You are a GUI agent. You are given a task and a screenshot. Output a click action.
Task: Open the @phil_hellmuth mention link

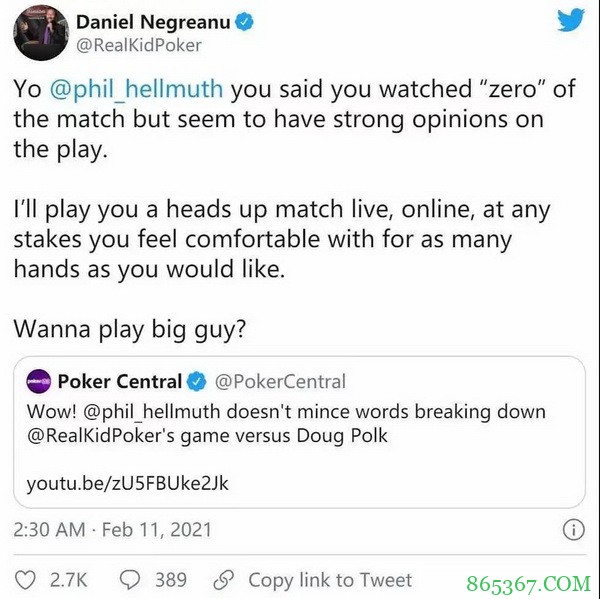tap(136, 89)
